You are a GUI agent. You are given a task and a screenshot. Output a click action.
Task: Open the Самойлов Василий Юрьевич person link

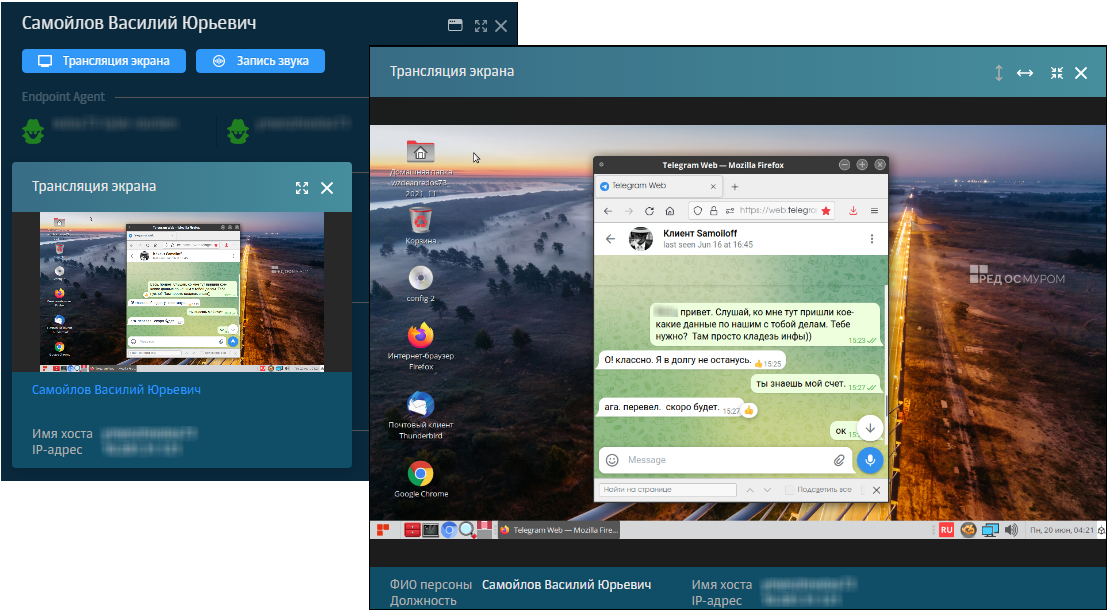[116, 390]
